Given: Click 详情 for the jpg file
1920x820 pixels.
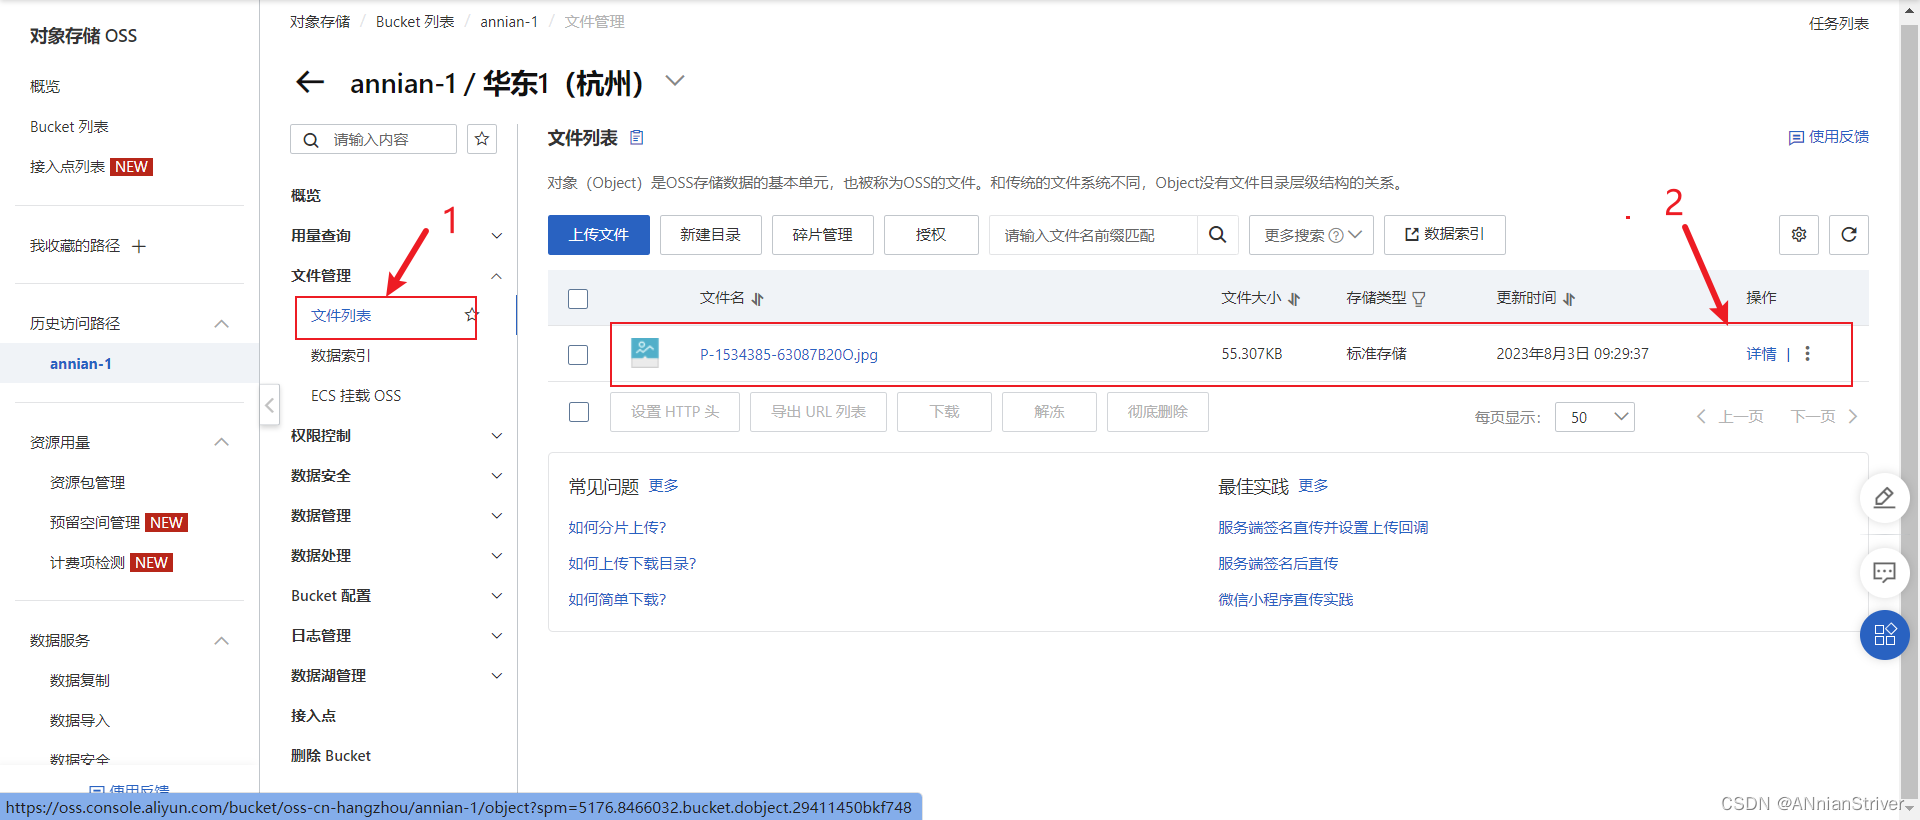Looking at the screenshot, I should [x=1761, y=354].
